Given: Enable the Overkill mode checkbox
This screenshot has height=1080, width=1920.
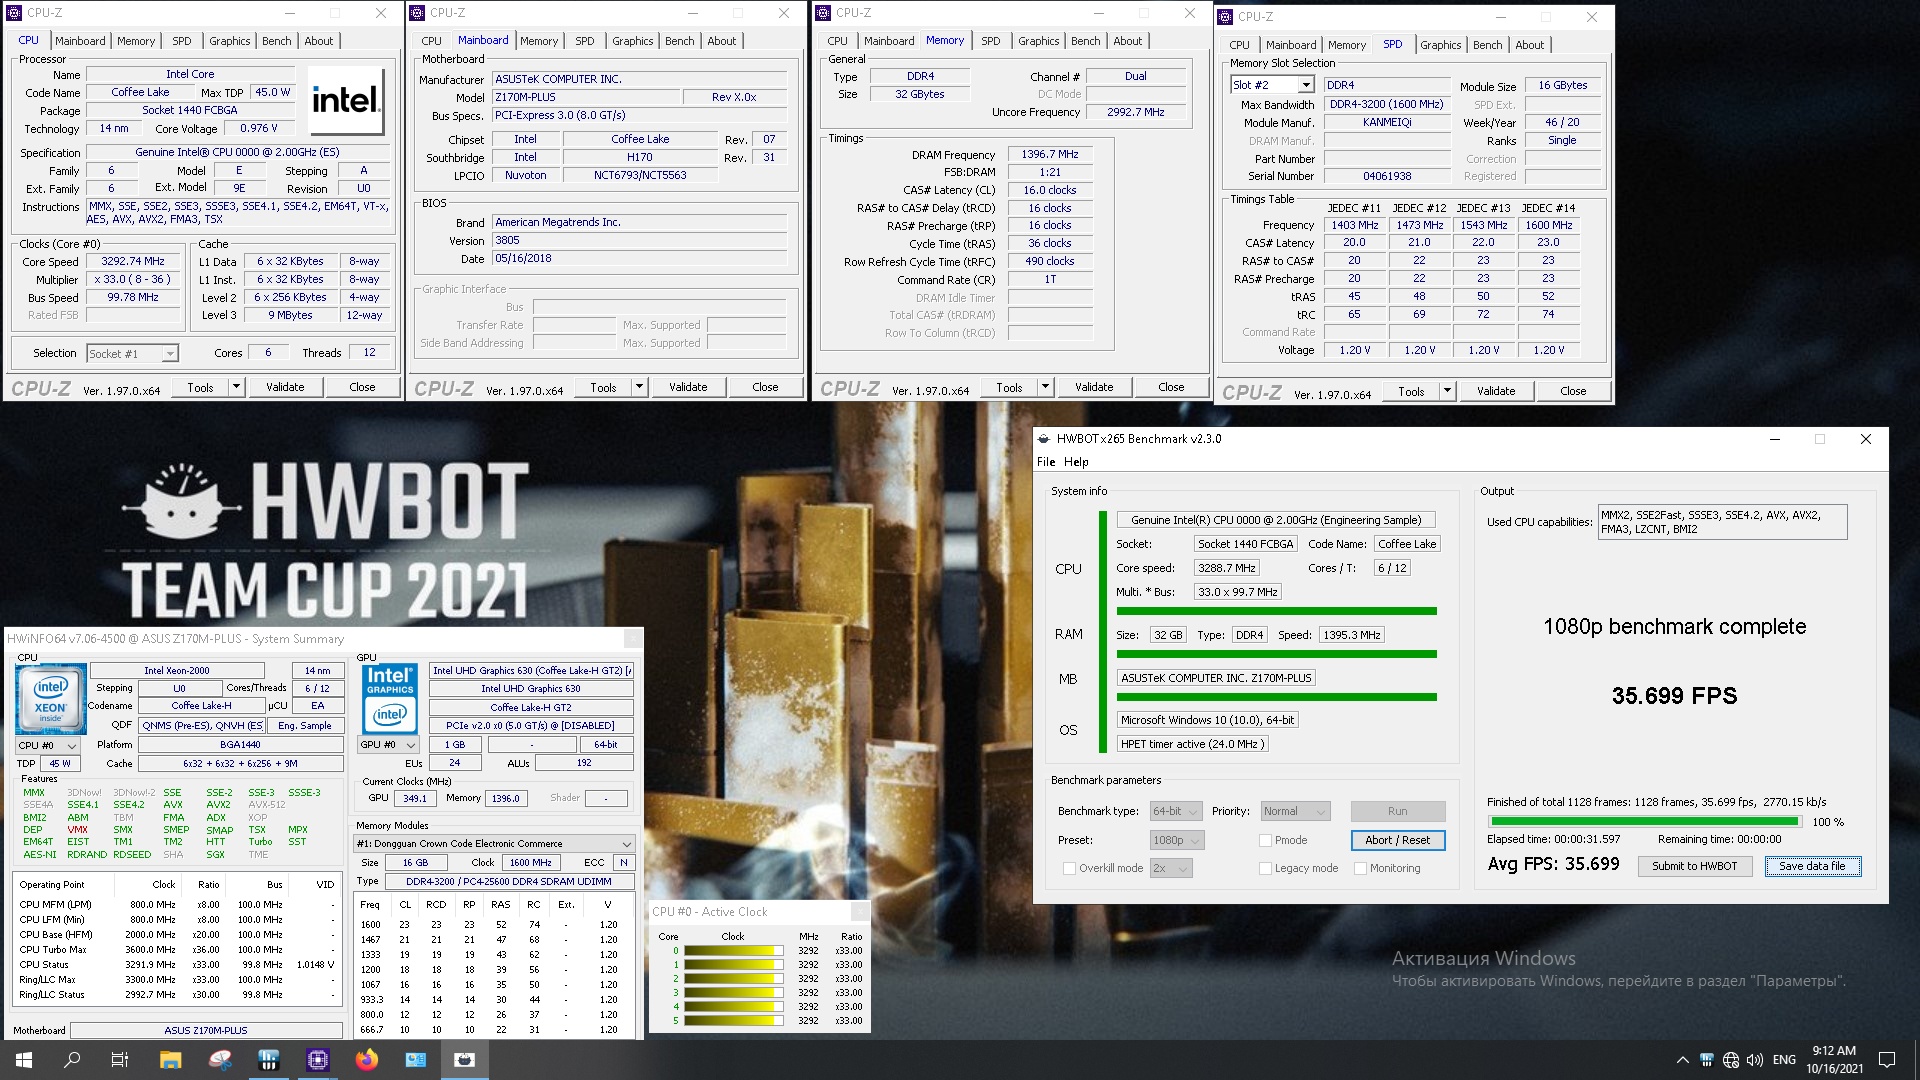Looking at the screenshot, I should coord(1069,868).
